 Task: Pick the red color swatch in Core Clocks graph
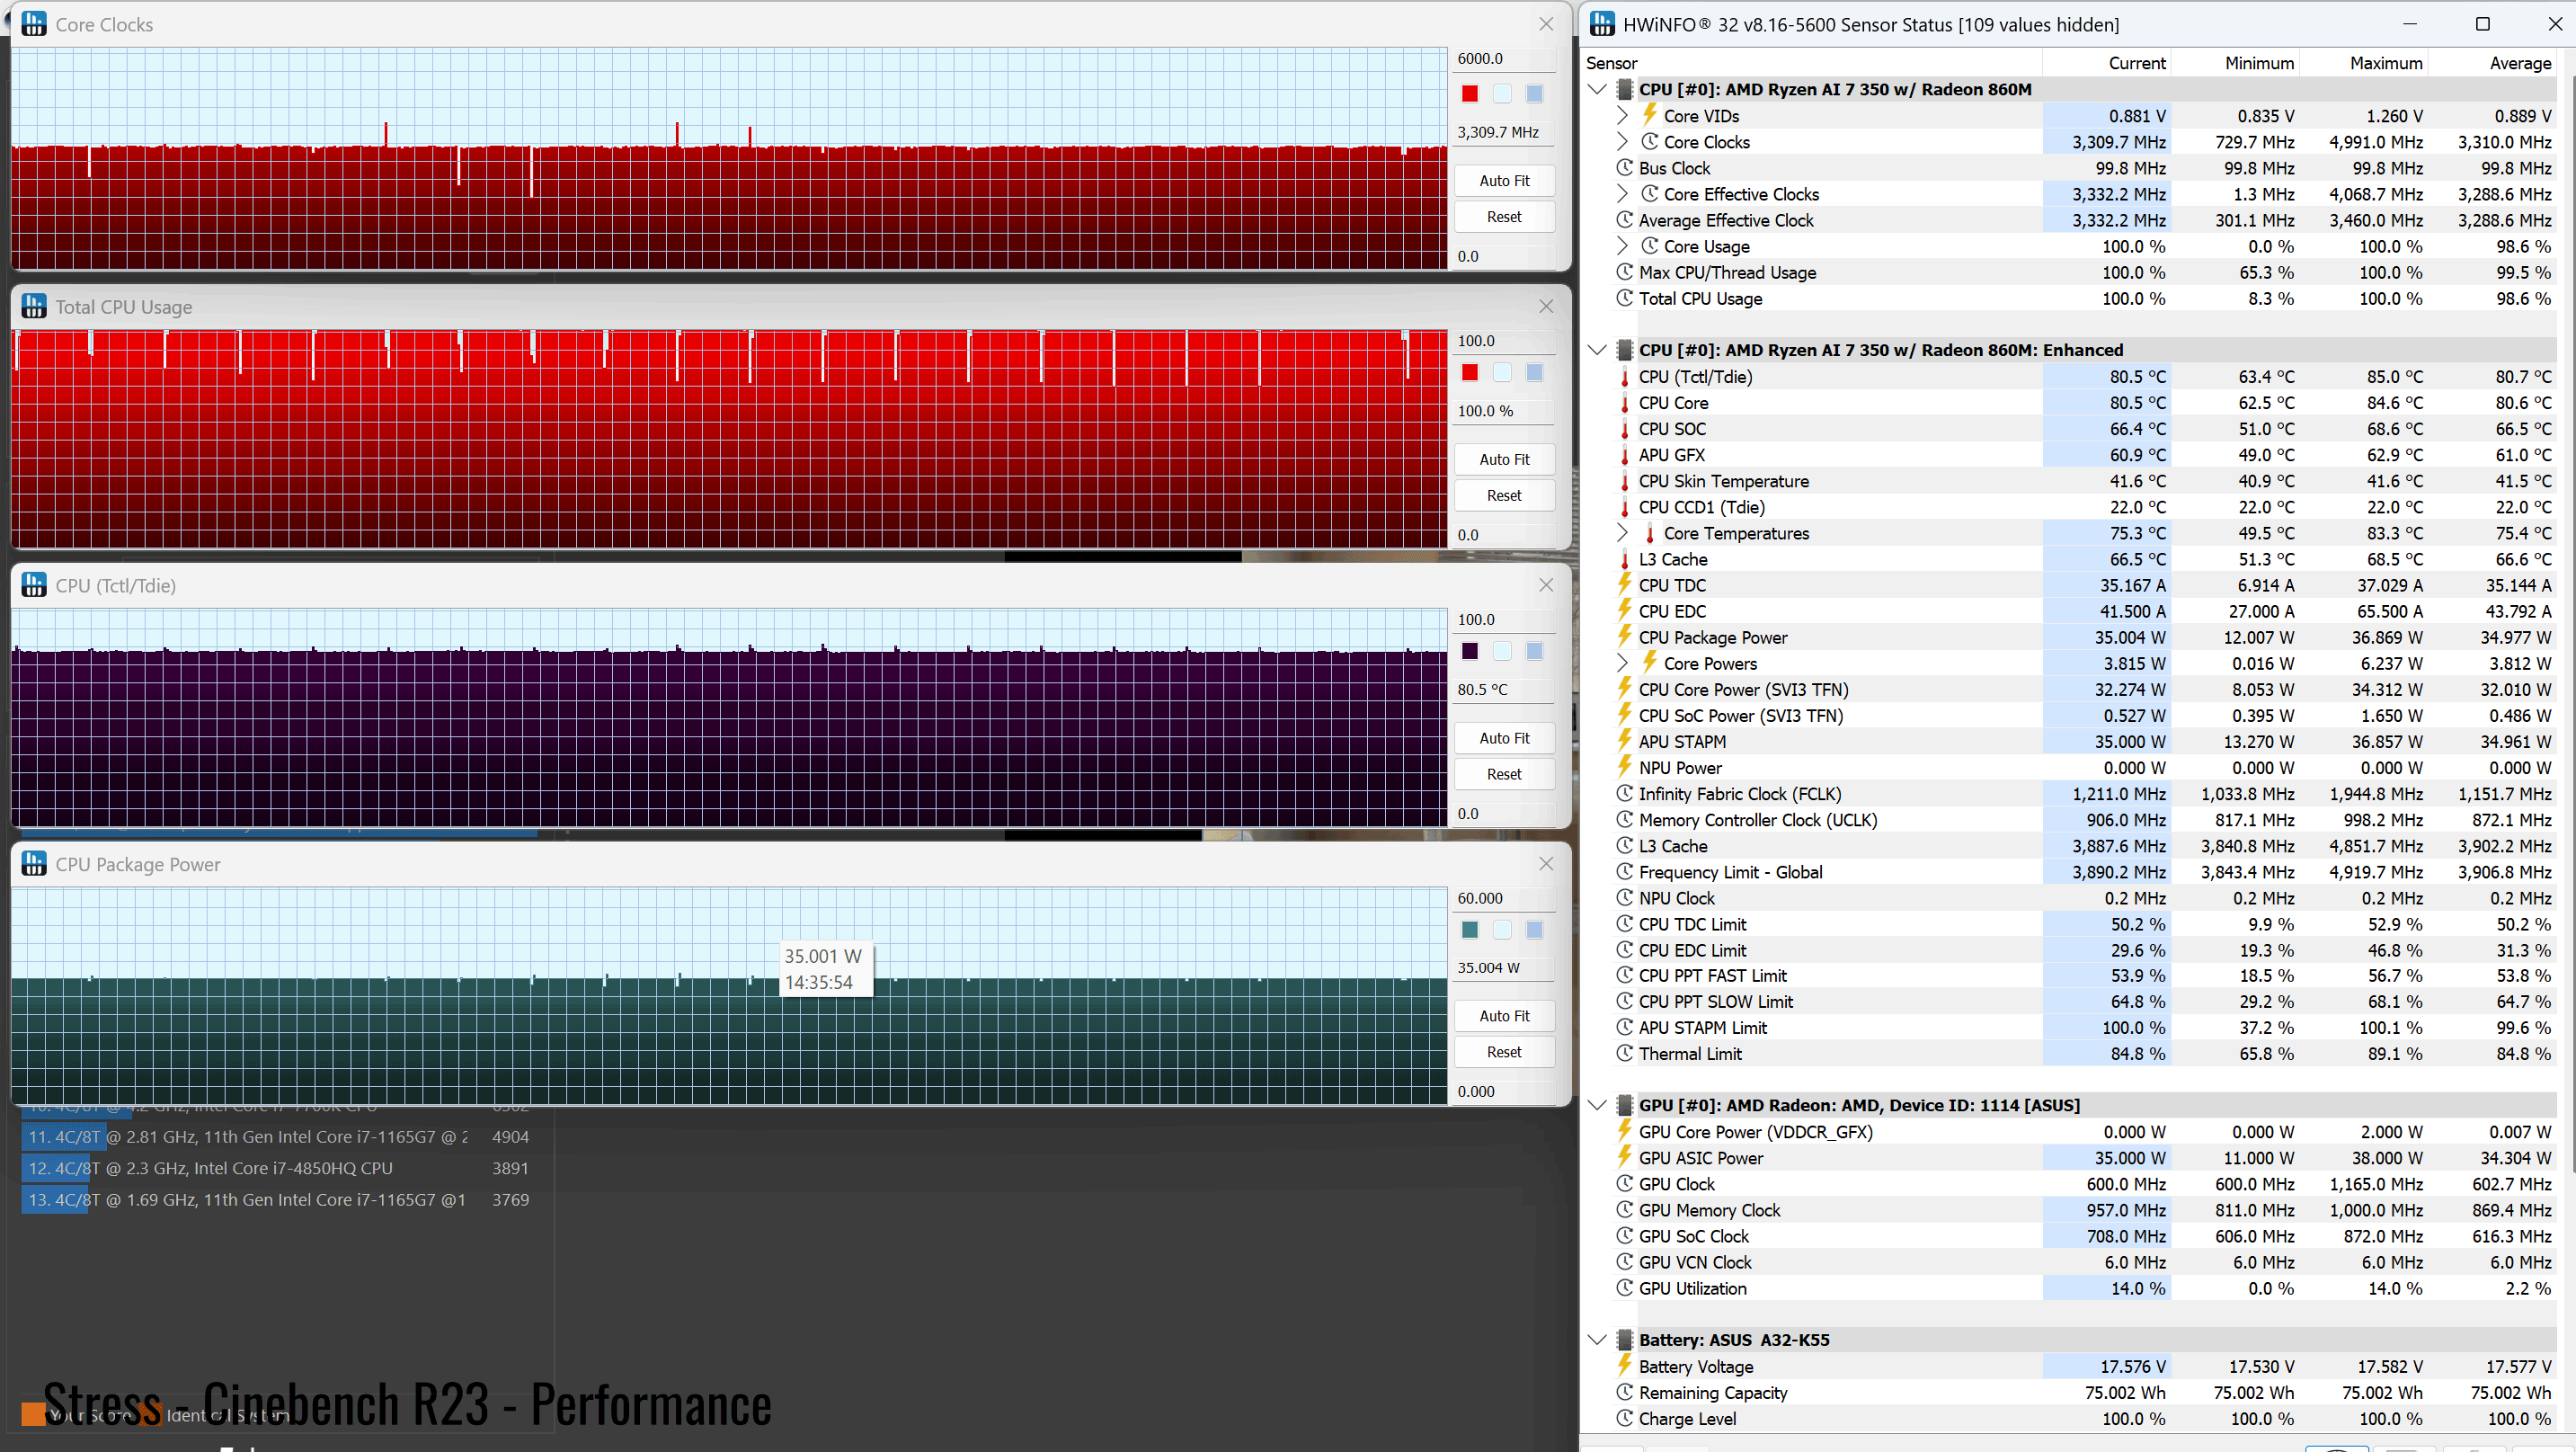1470,94
